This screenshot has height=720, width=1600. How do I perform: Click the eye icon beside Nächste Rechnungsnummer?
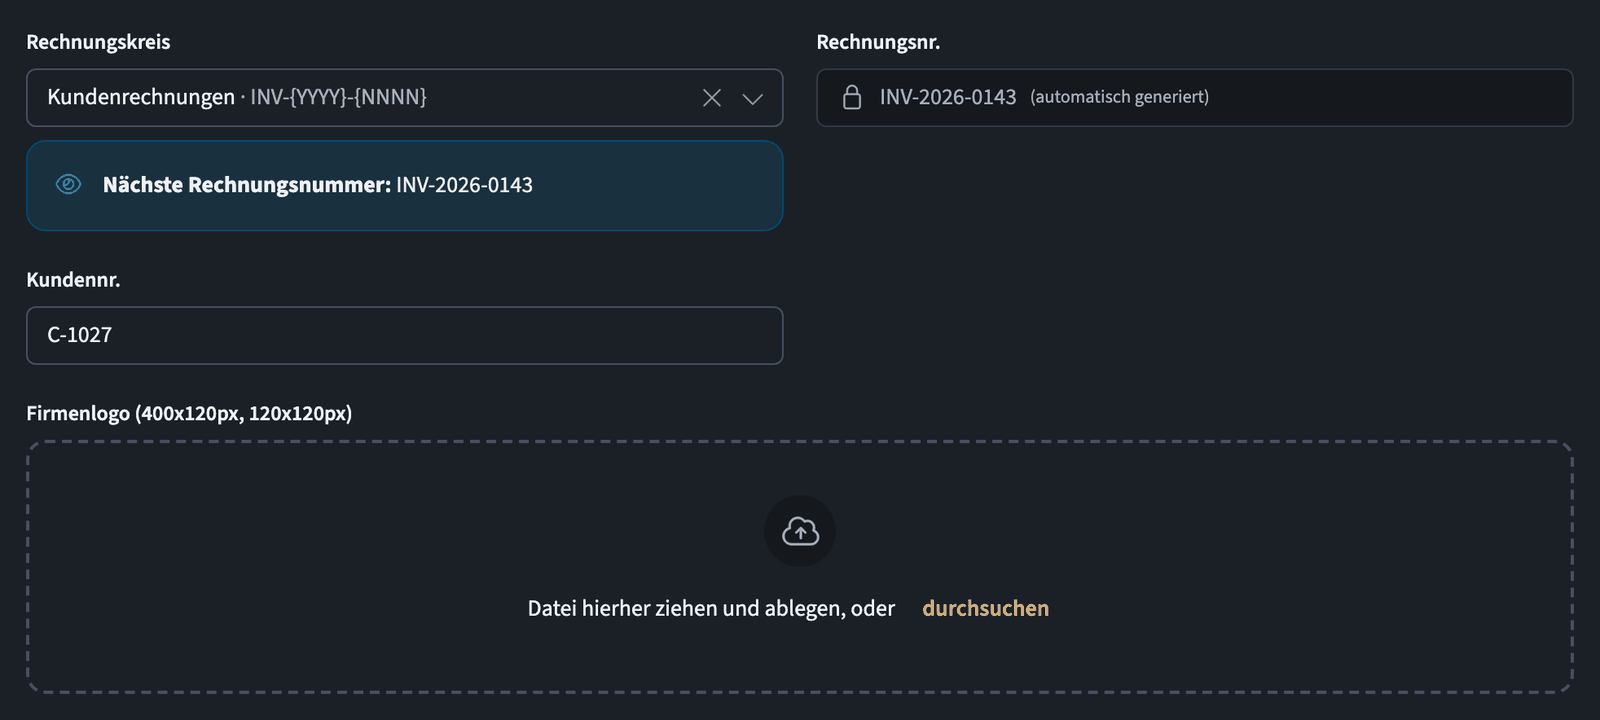[x=68, y=184]
